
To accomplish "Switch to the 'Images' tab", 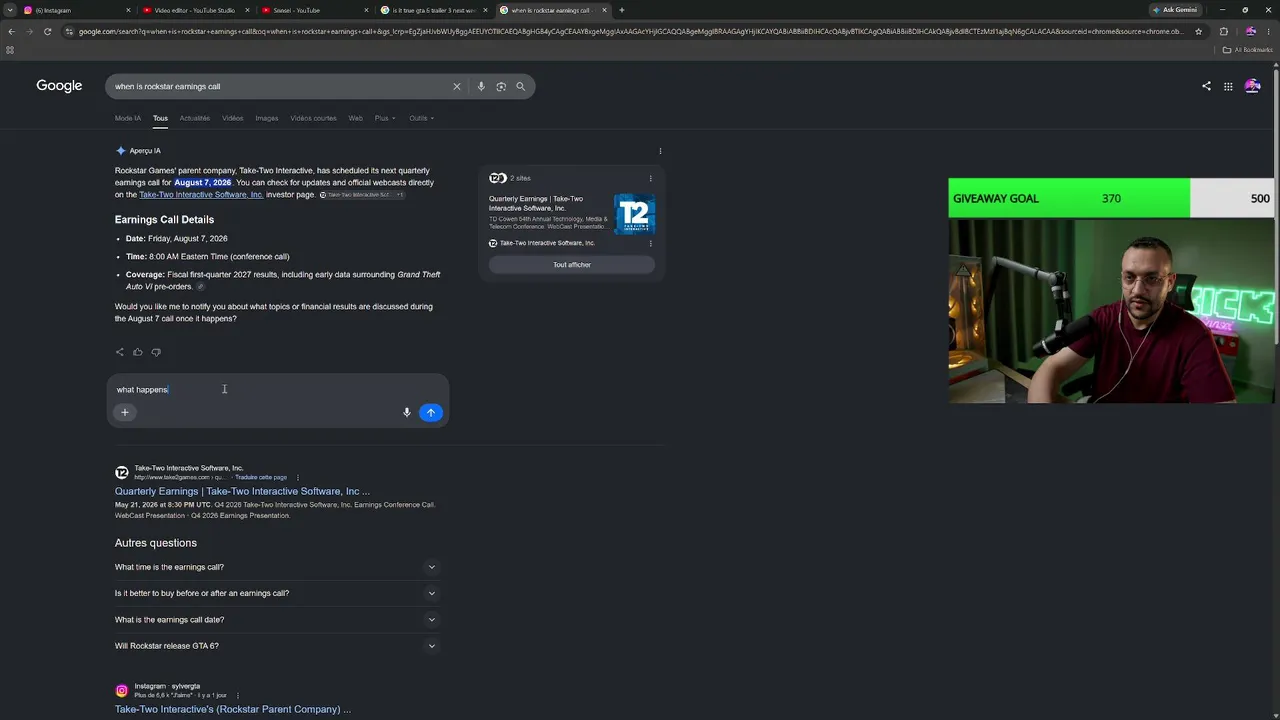I will [267, 118].
